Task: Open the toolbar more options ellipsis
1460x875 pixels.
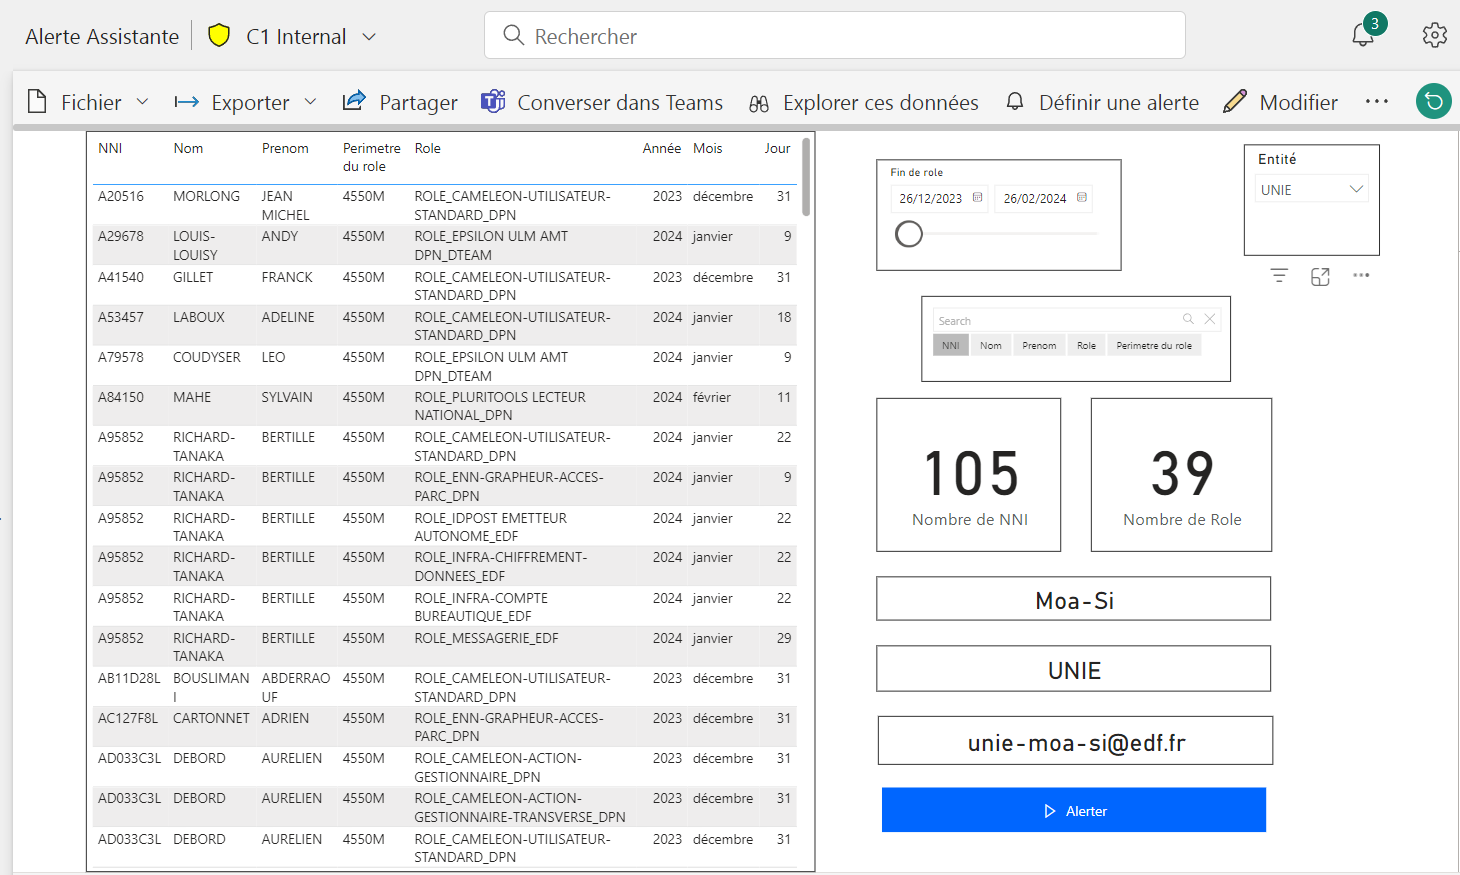Action: [1377, 101]
